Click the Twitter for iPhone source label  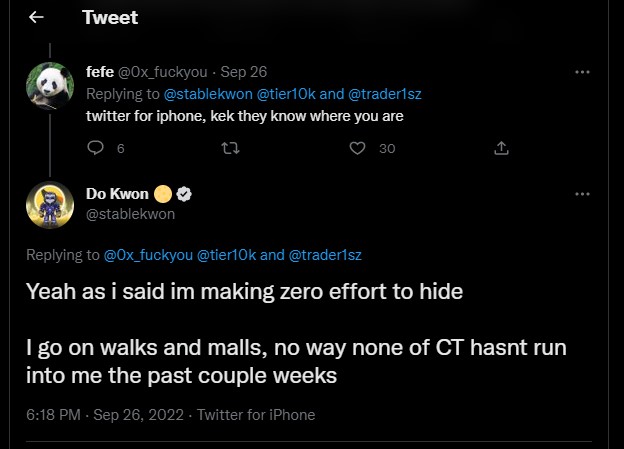coord(256,415)
